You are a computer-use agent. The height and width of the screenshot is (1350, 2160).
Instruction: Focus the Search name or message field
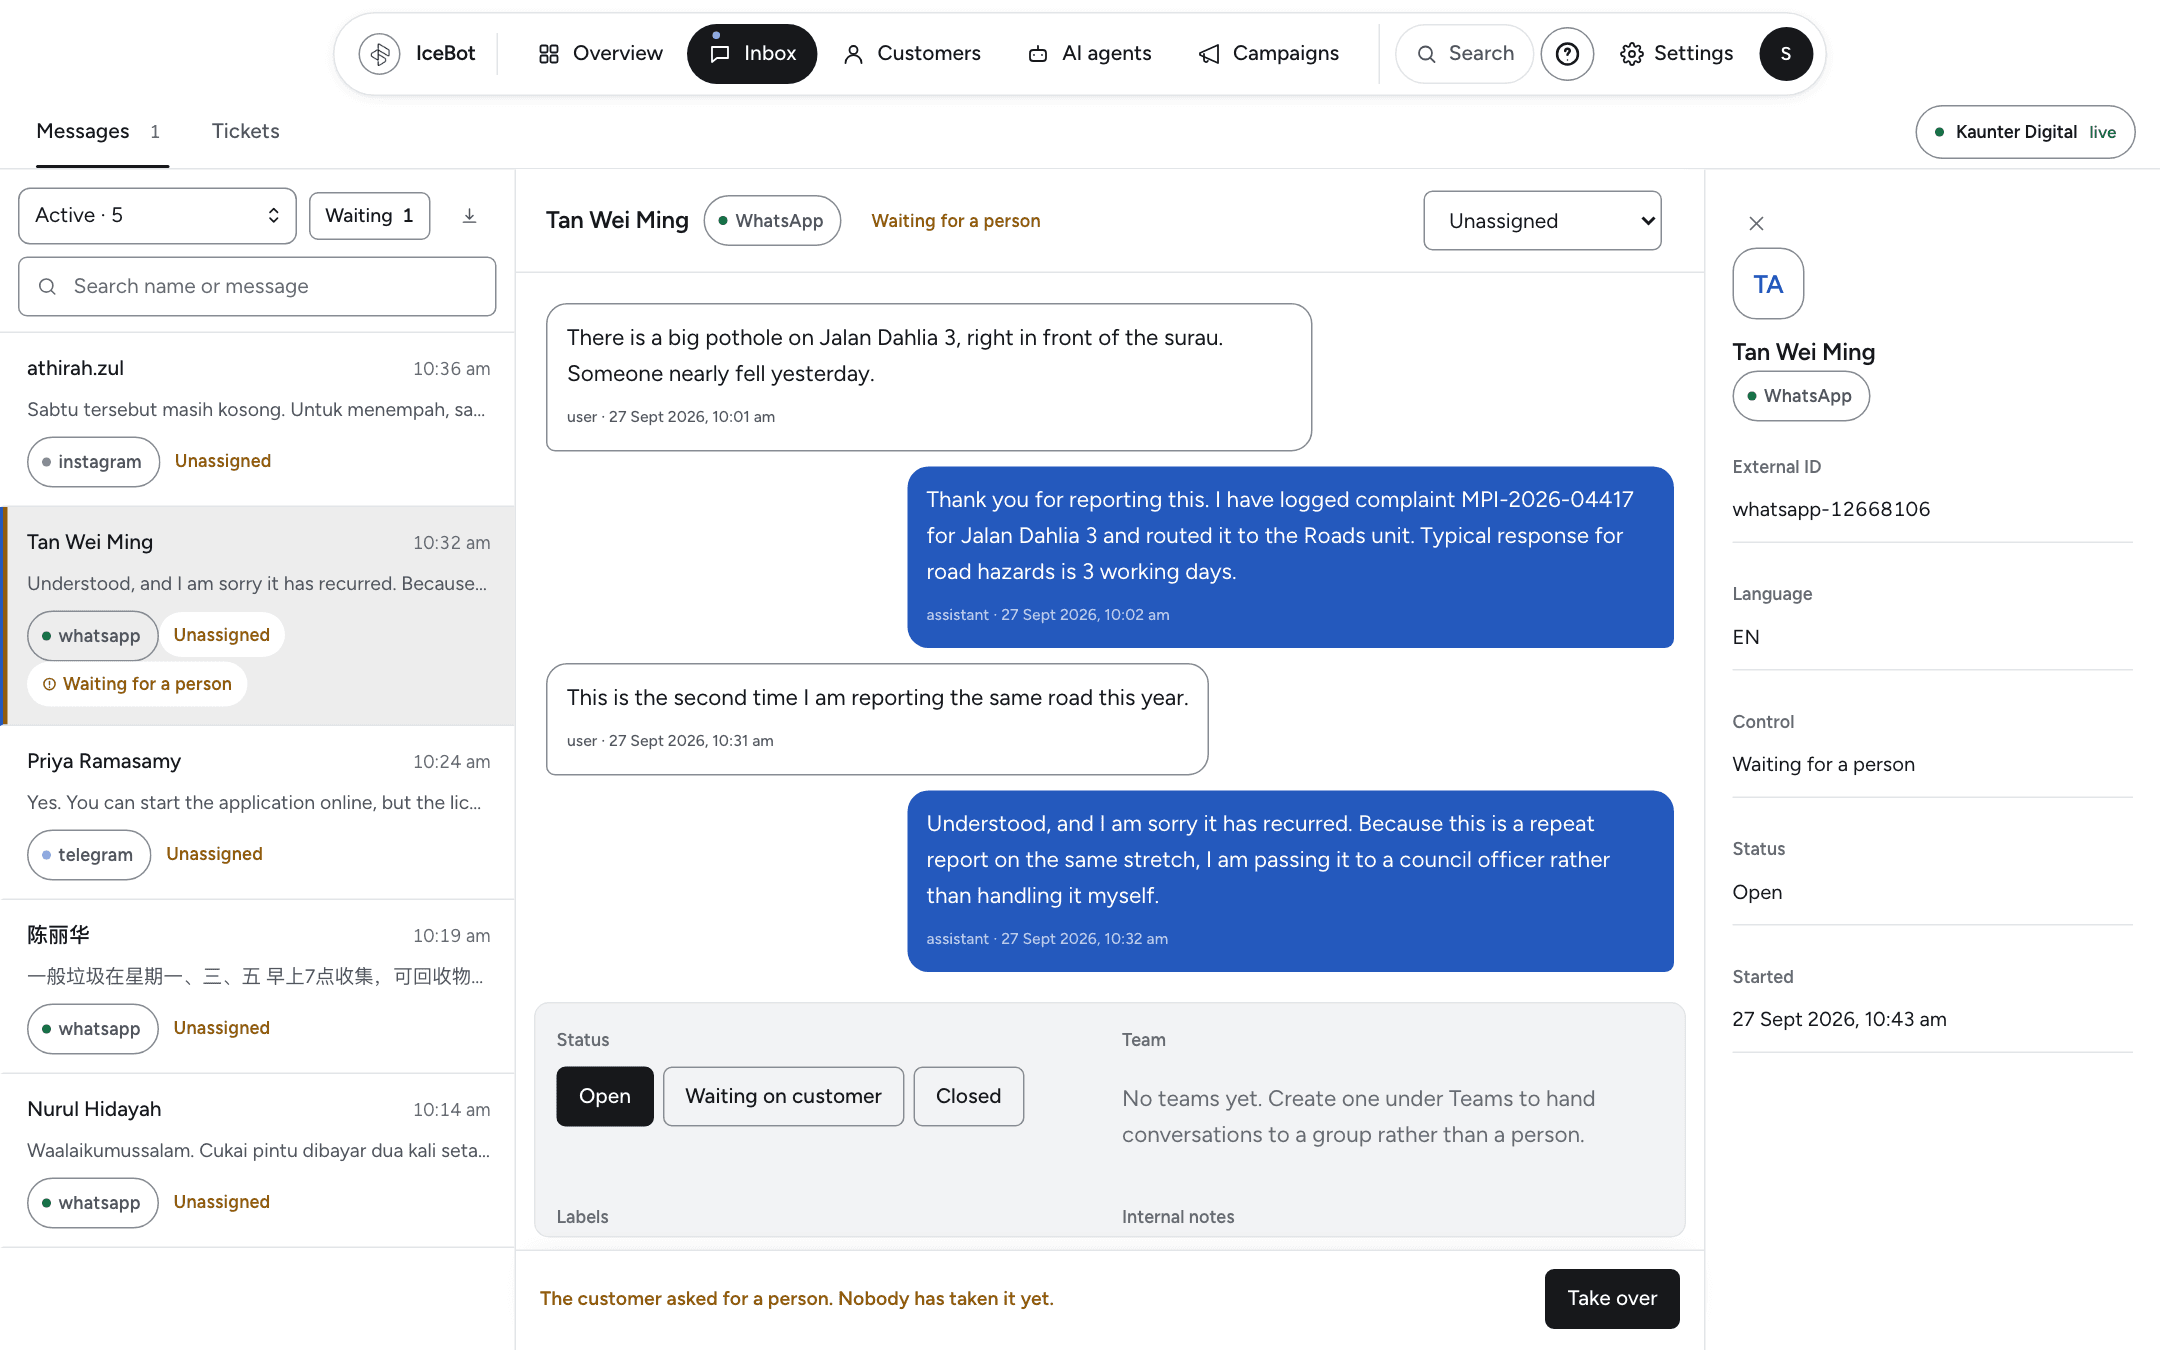pyautogui.click(x=257, y=287)
